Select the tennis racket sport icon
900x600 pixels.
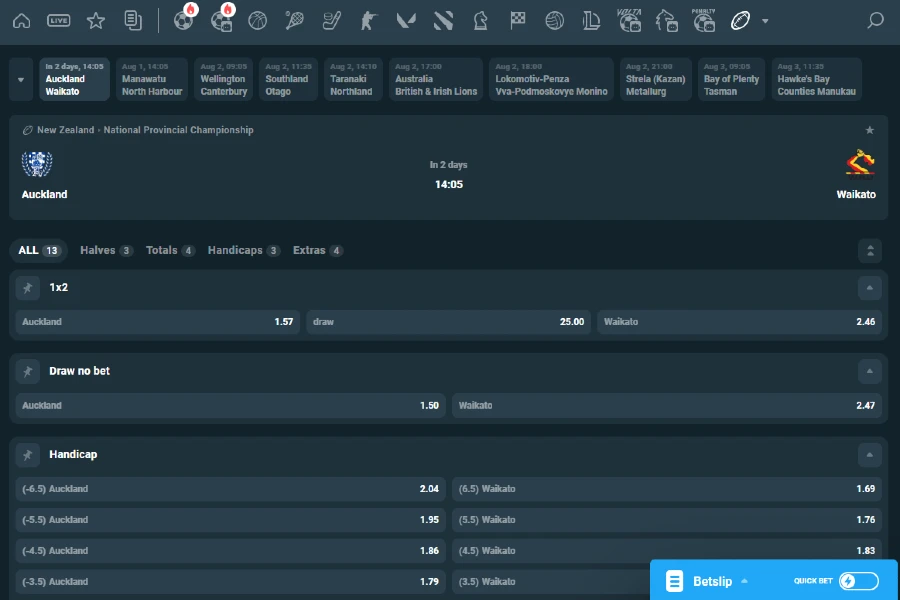click(x=295, y=20)
